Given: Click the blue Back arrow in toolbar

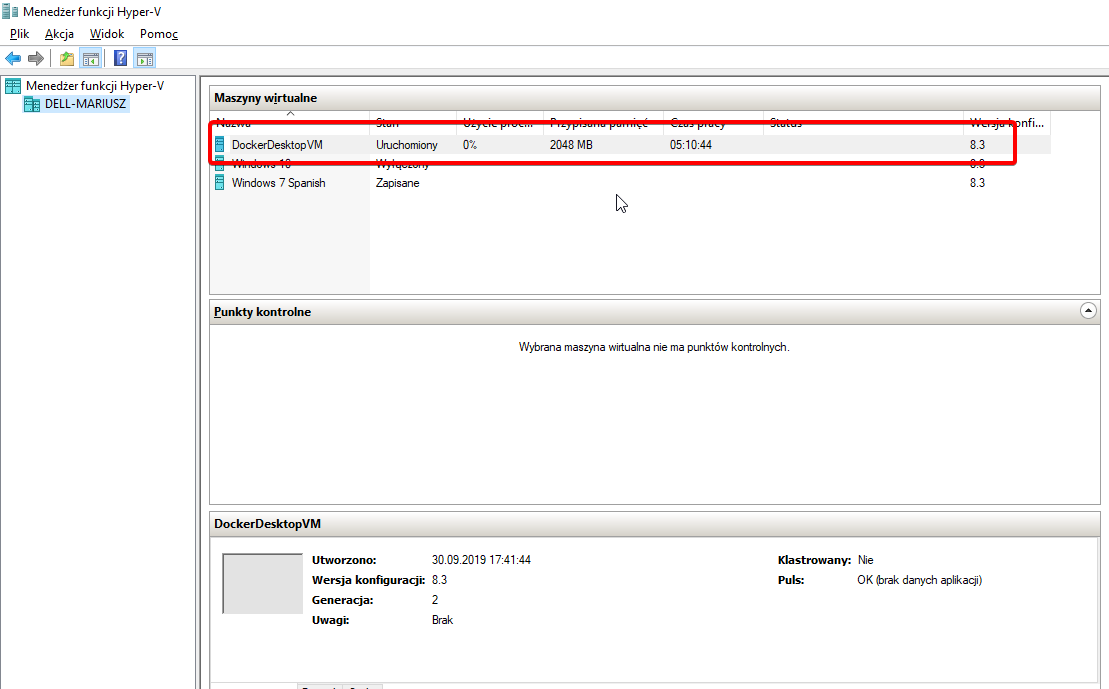Looking at the screenshot, I should (13, 59).
